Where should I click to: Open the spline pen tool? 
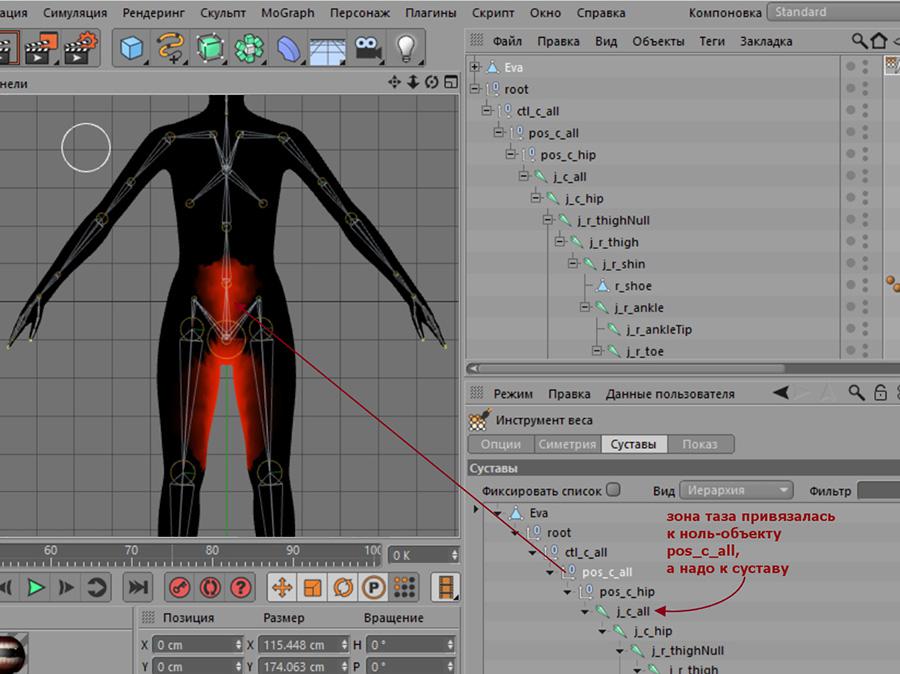[x=170, y=47]
